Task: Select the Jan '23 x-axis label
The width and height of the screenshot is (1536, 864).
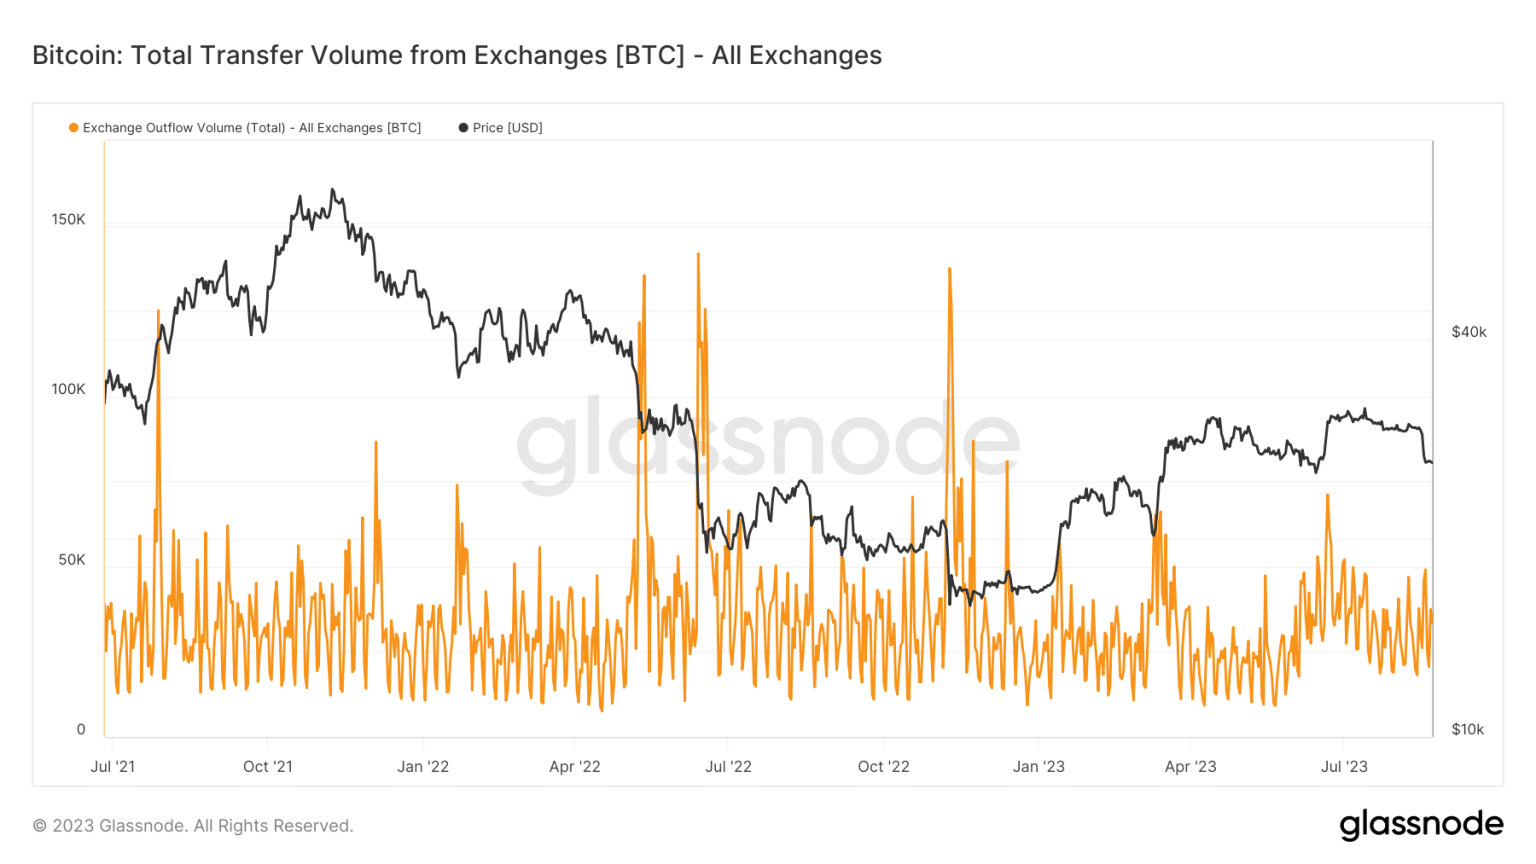Action: [1039, 767]
